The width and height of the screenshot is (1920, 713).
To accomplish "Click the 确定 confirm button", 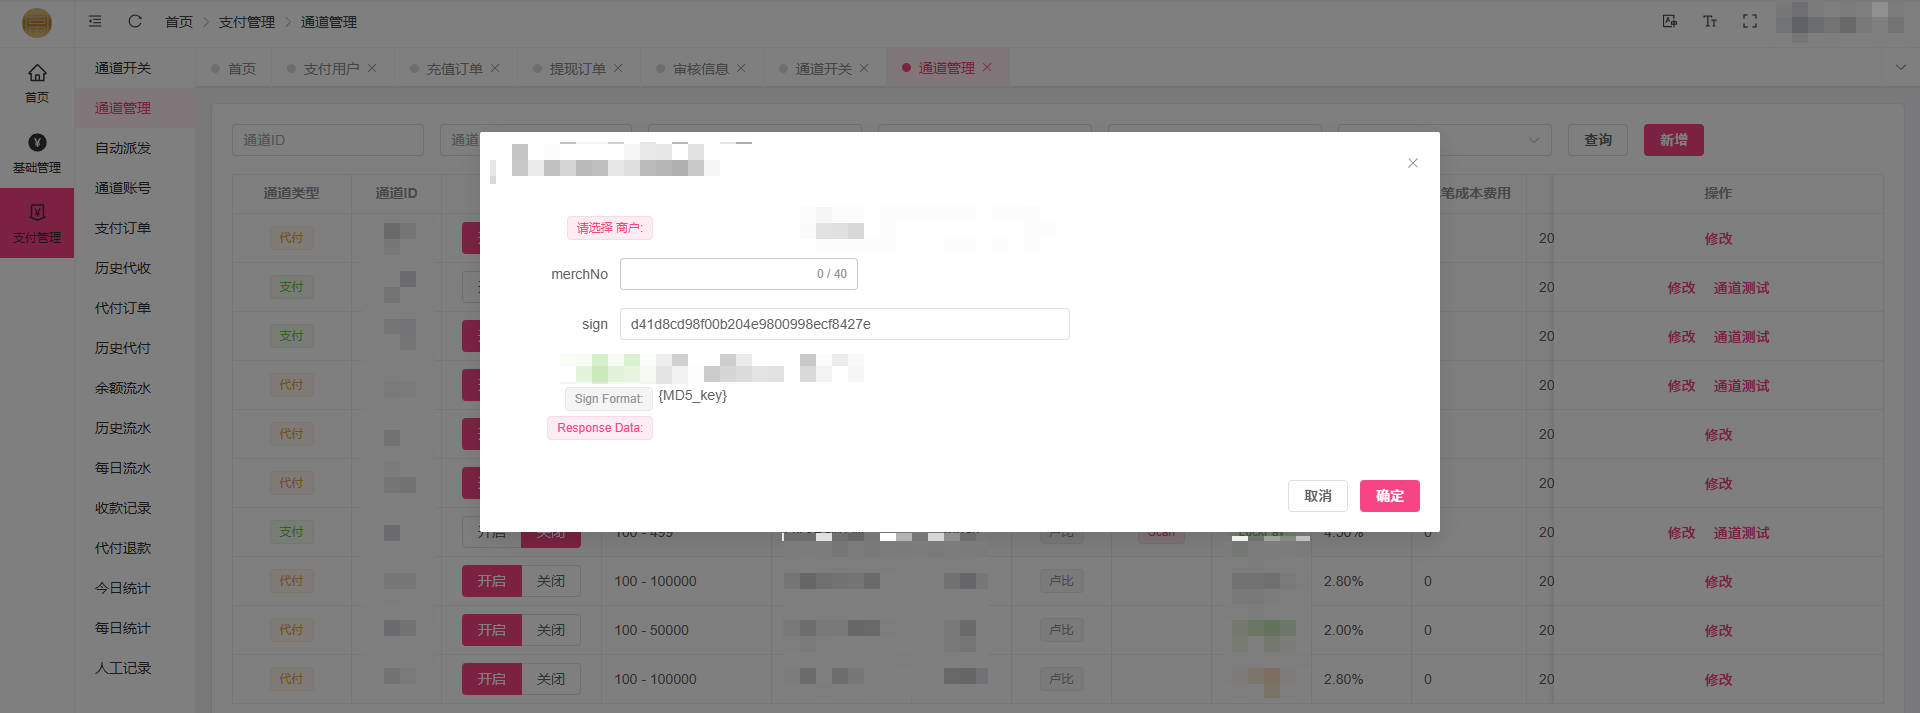I will coord(1389,496).
